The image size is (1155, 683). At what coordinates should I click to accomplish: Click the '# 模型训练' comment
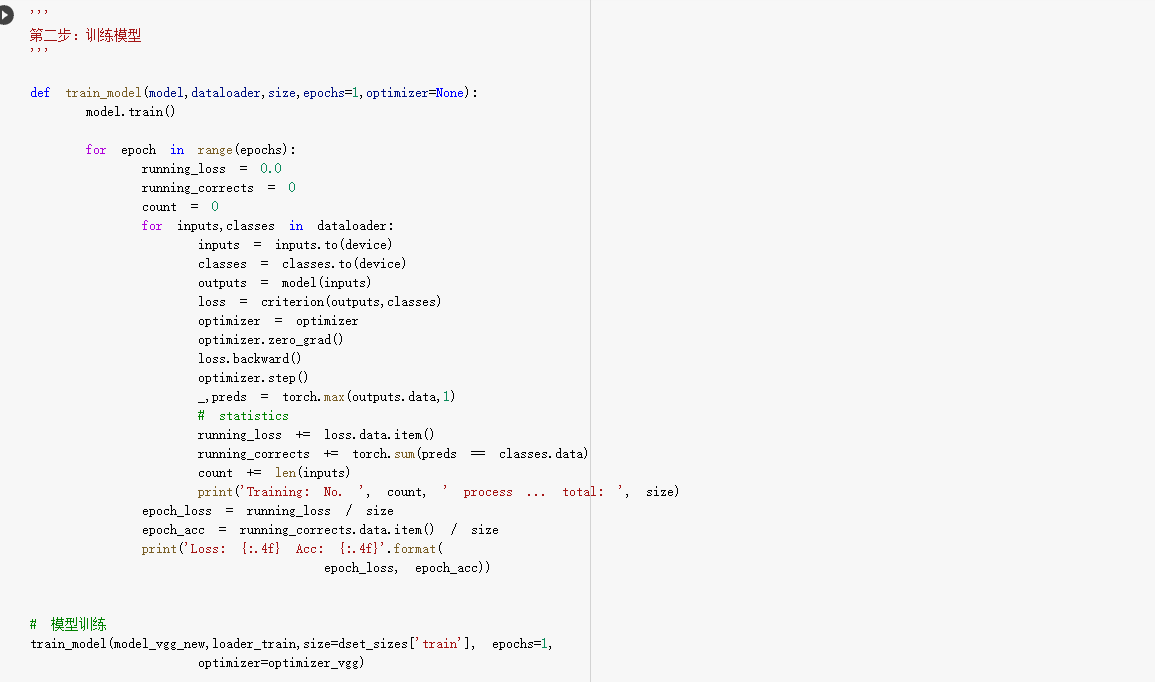(x=68, y=625)
